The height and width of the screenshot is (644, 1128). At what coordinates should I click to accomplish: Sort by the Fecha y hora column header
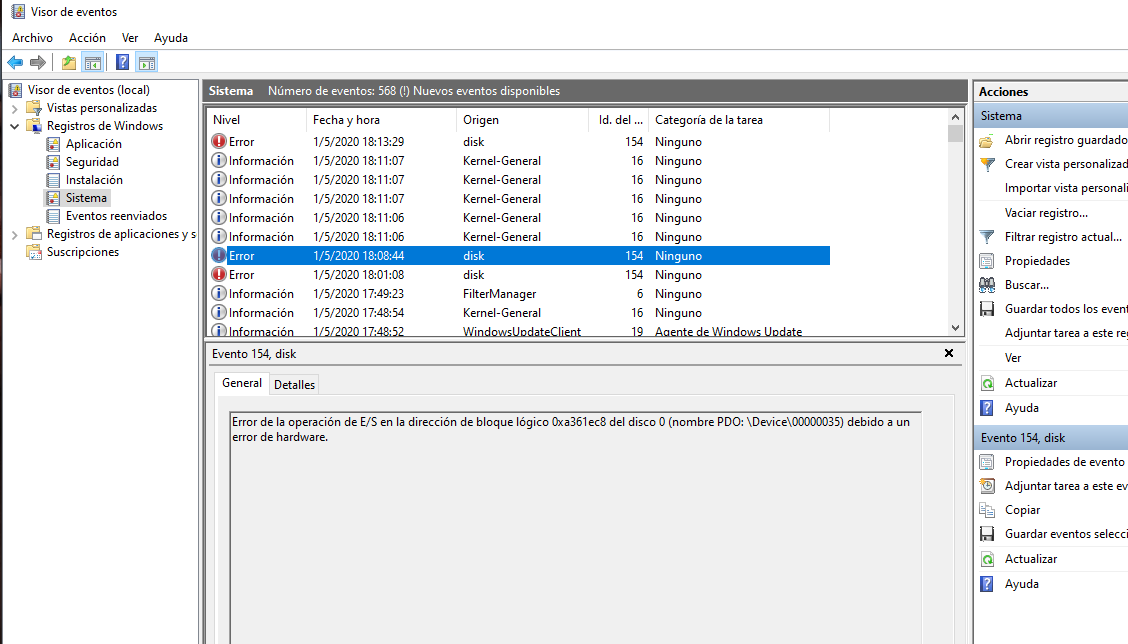(381, 120)
